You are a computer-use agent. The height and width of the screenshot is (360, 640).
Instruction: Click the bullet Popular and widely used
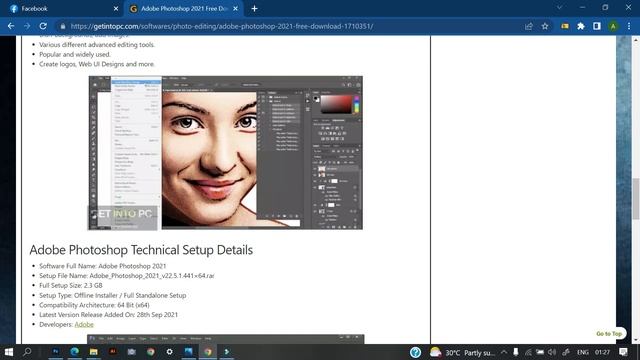[75, 54]
